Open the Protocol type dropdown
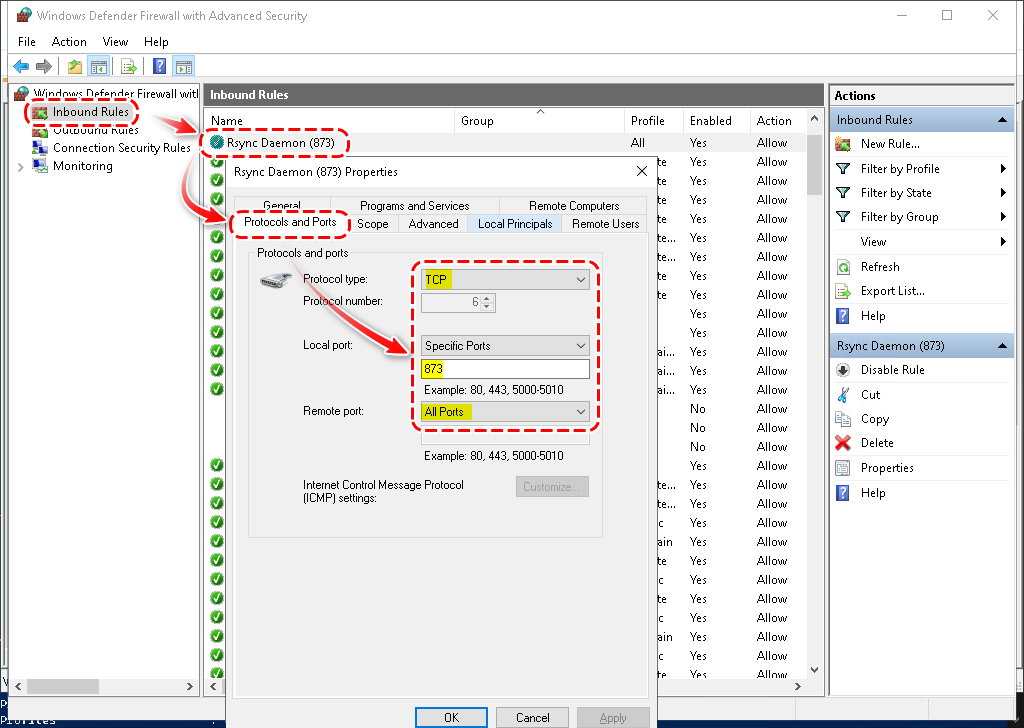This screenshot has width=1024, height=728. [x=505, y=281]
